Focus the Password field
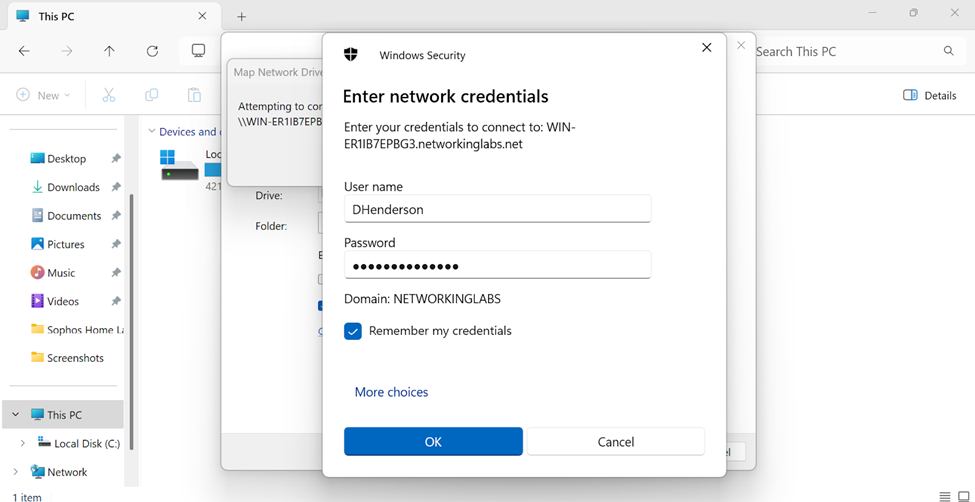 tap(497, 266)
